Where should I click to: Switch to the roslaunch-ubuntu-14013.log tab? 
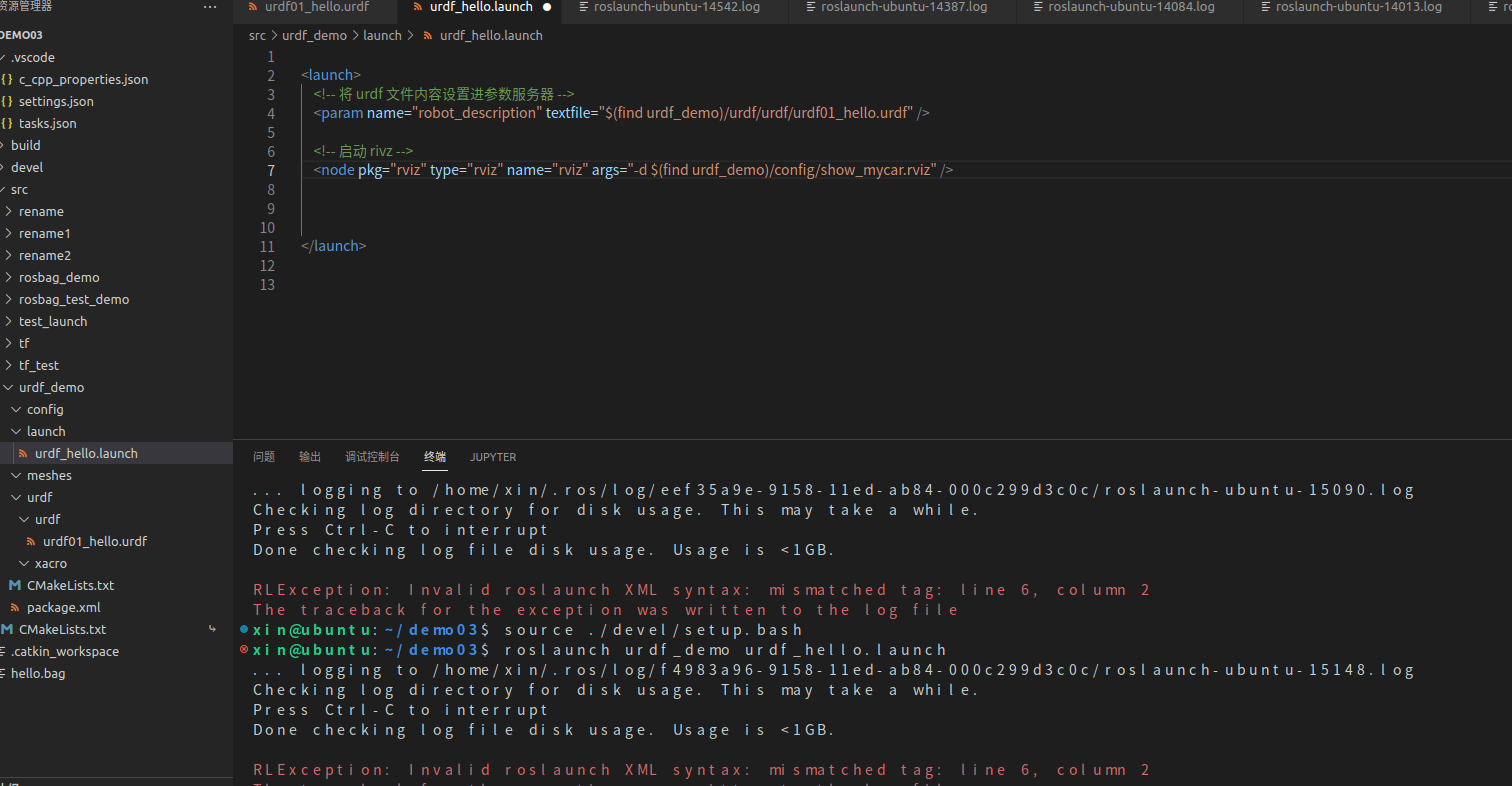coord(1358,7)
